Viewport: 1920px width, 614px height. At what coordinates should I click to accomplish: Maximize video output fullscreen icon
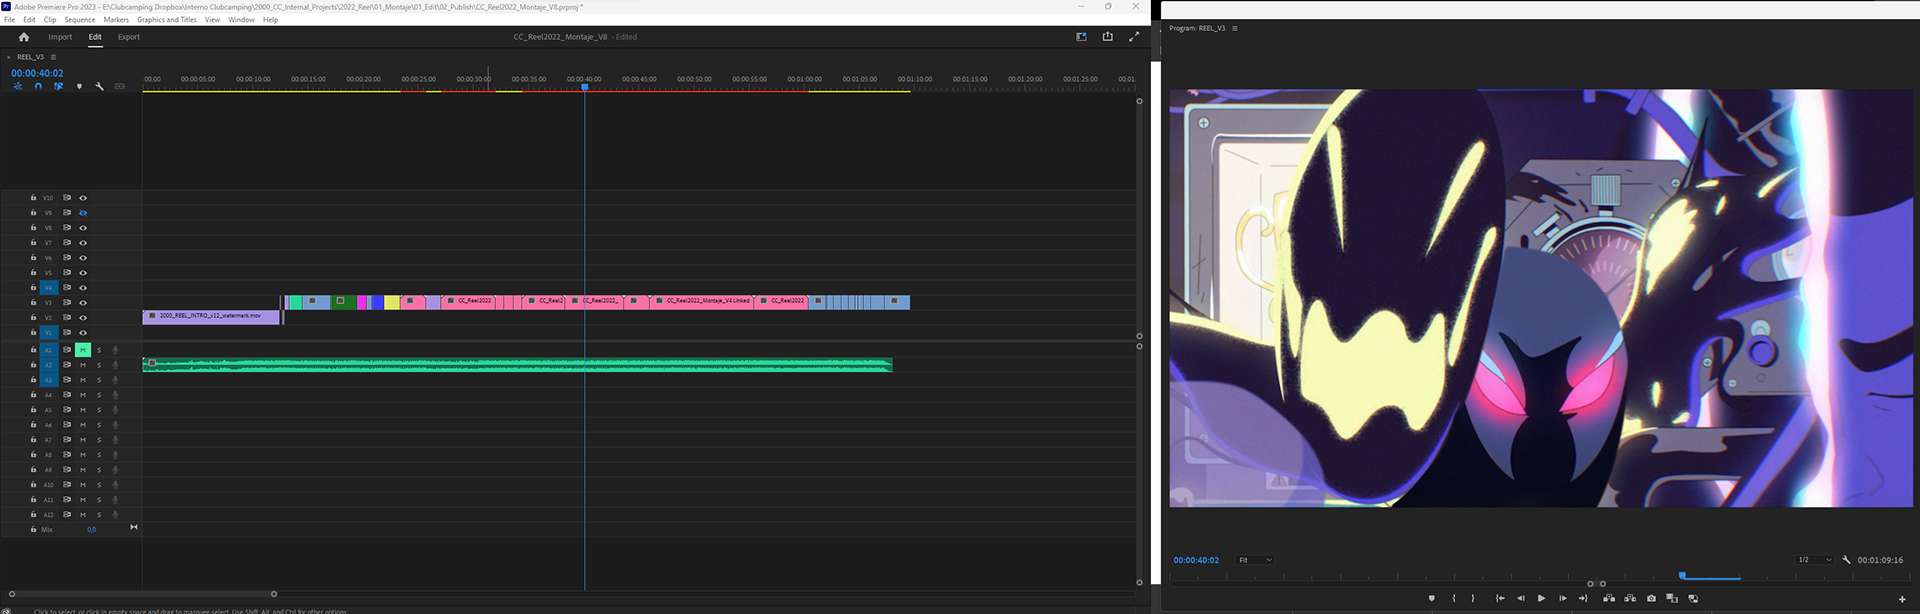pos(1134,37)
